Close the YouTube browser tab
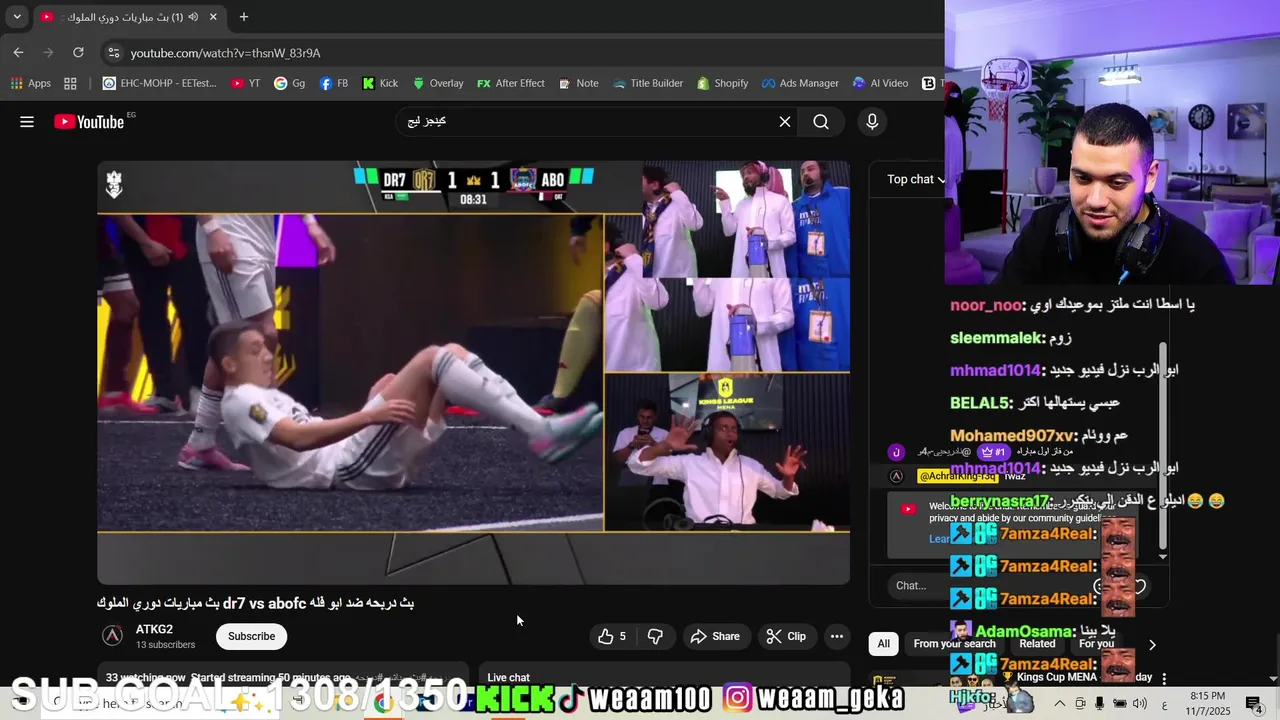 213,17
